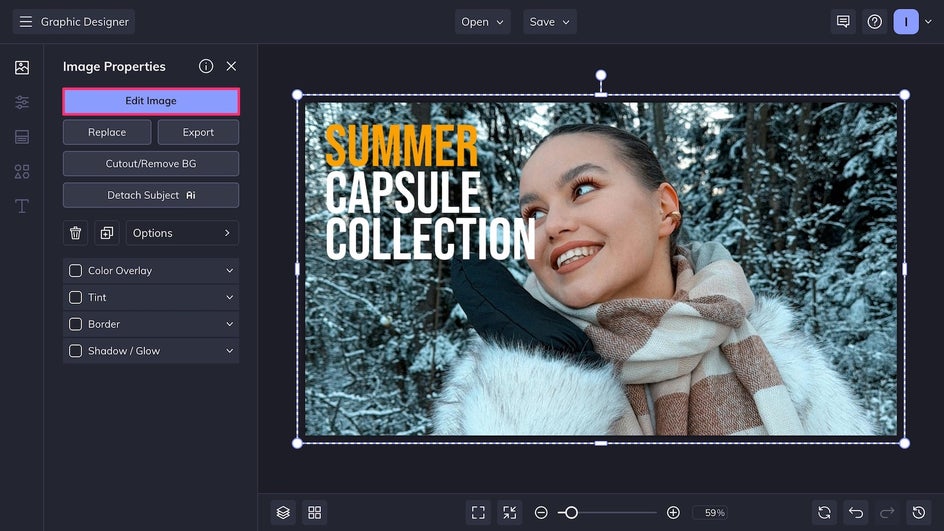Open the help question mark icon

click(874, 22)
